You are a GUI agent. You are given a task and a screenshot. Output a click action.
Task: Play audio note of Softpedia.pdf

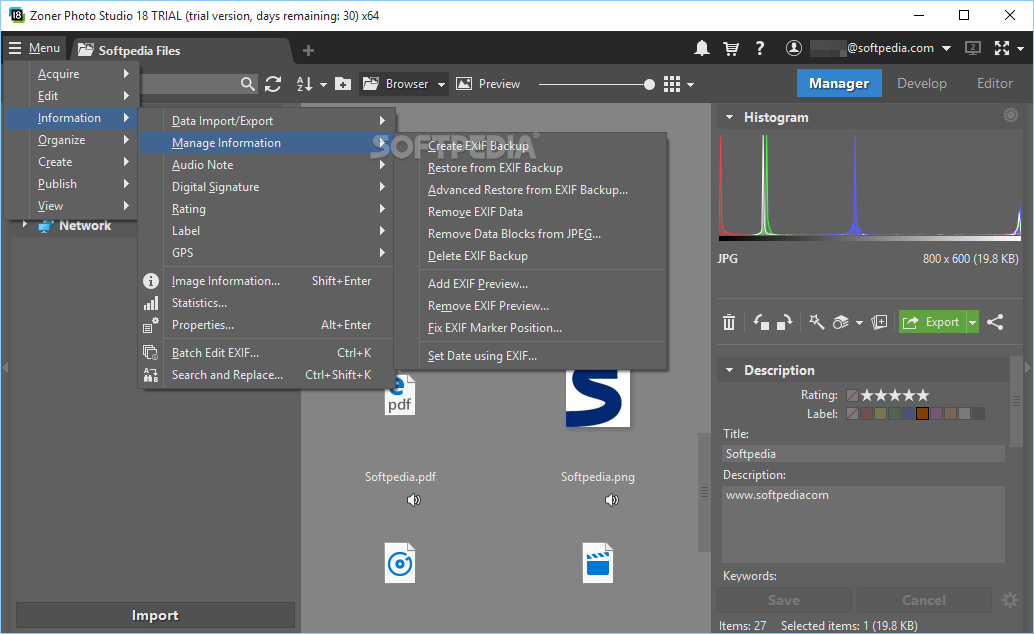(x=413, y=500)
